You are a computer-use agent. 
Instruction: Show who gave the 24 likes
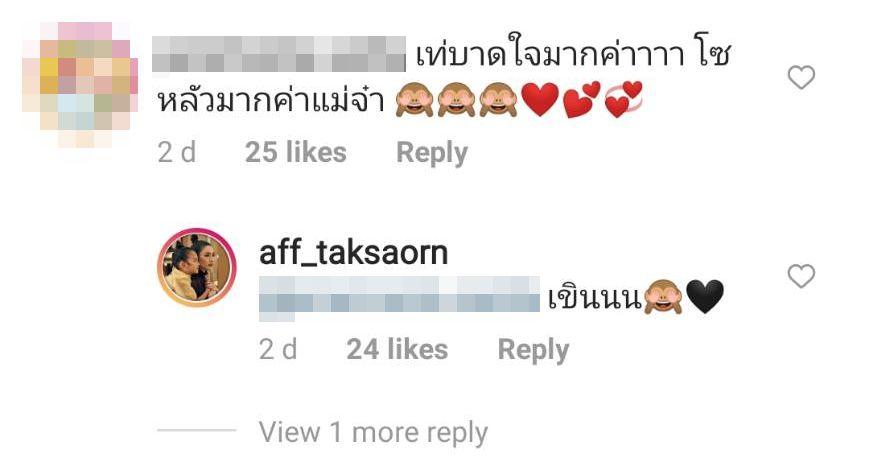coord(397,349)
